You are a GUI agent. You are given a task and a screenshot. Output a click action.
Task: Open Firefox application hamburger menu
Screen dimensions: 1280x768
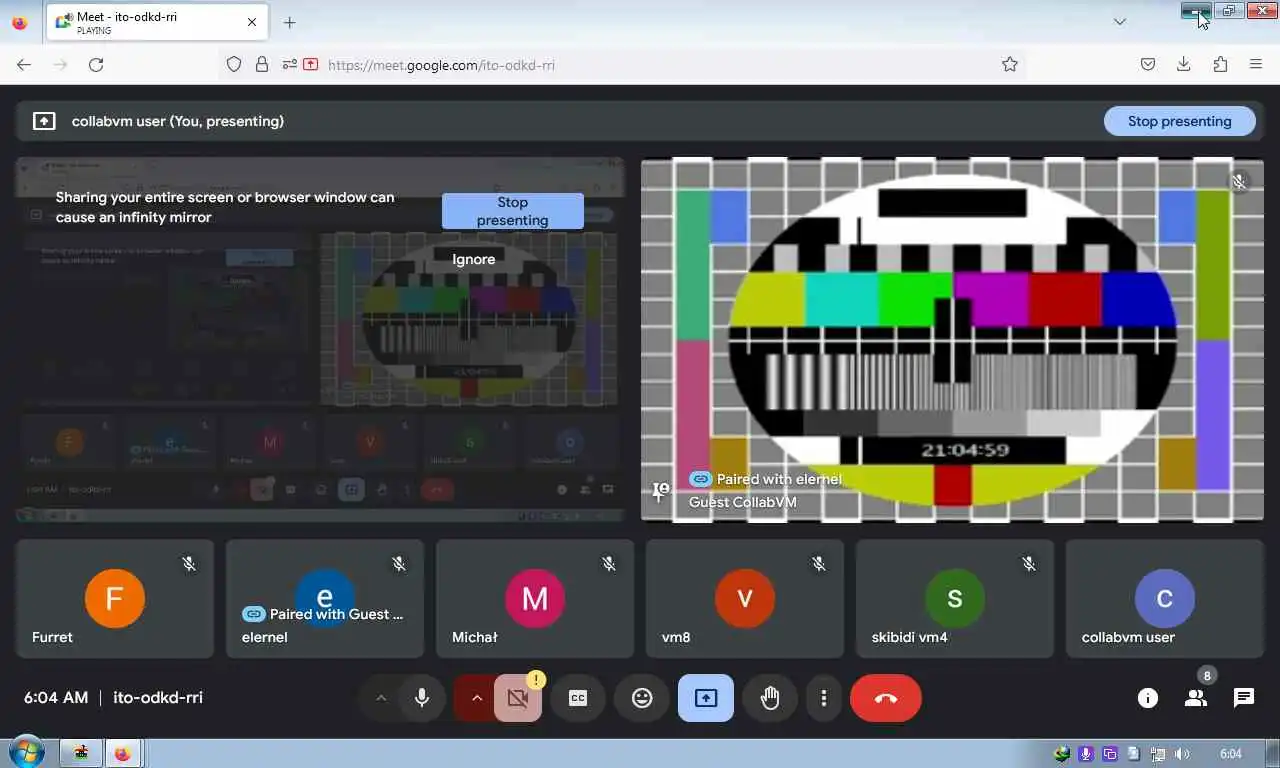1256,65
